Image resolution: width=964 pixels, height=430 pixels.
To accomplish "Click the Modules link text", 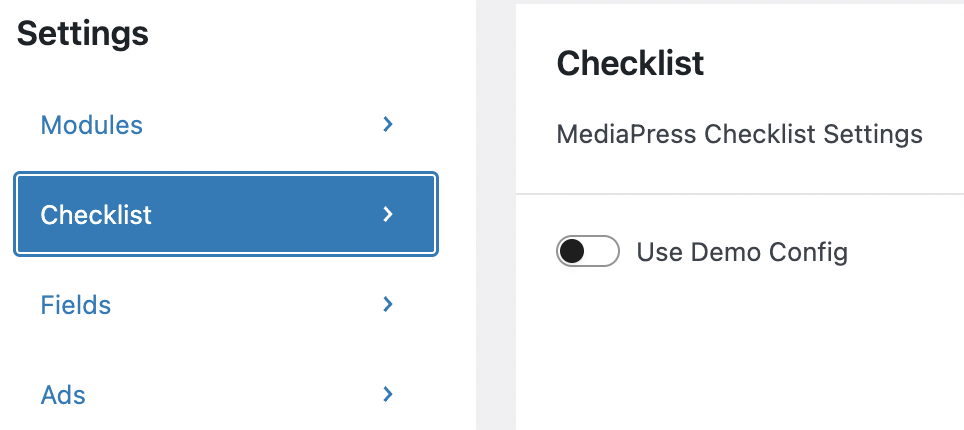I will tap(91, 125).
